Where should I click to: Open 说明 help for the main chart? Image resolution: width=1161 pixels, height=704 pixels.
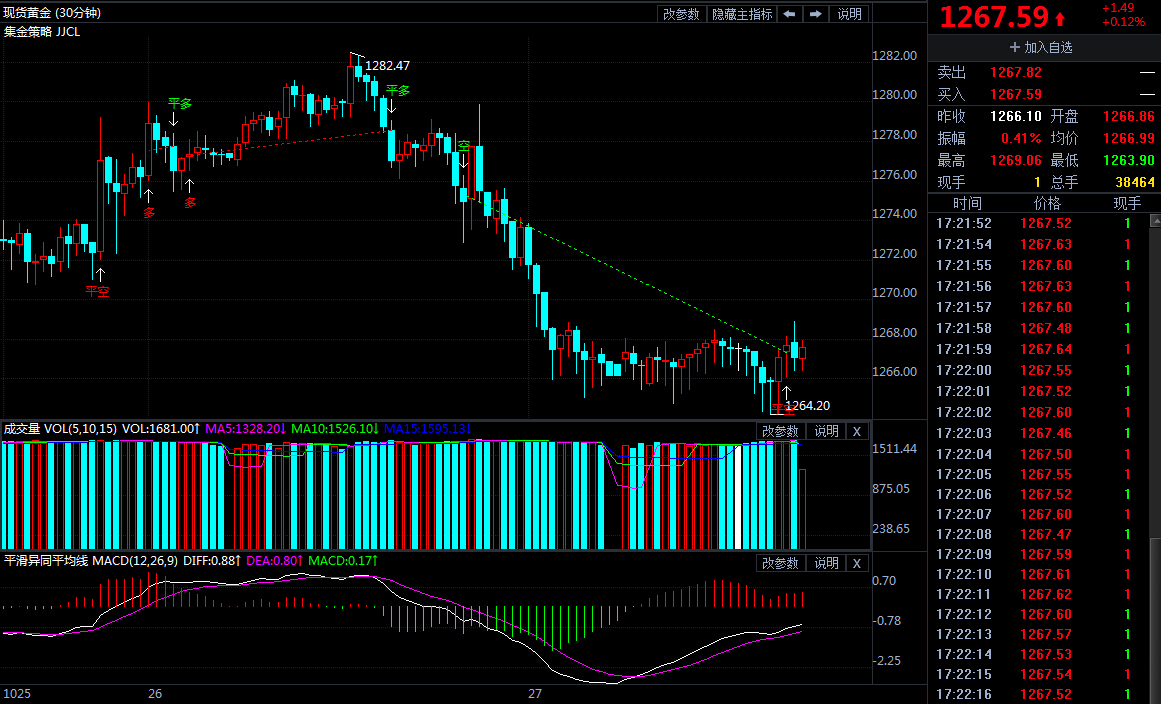click(x=849, y=14)
